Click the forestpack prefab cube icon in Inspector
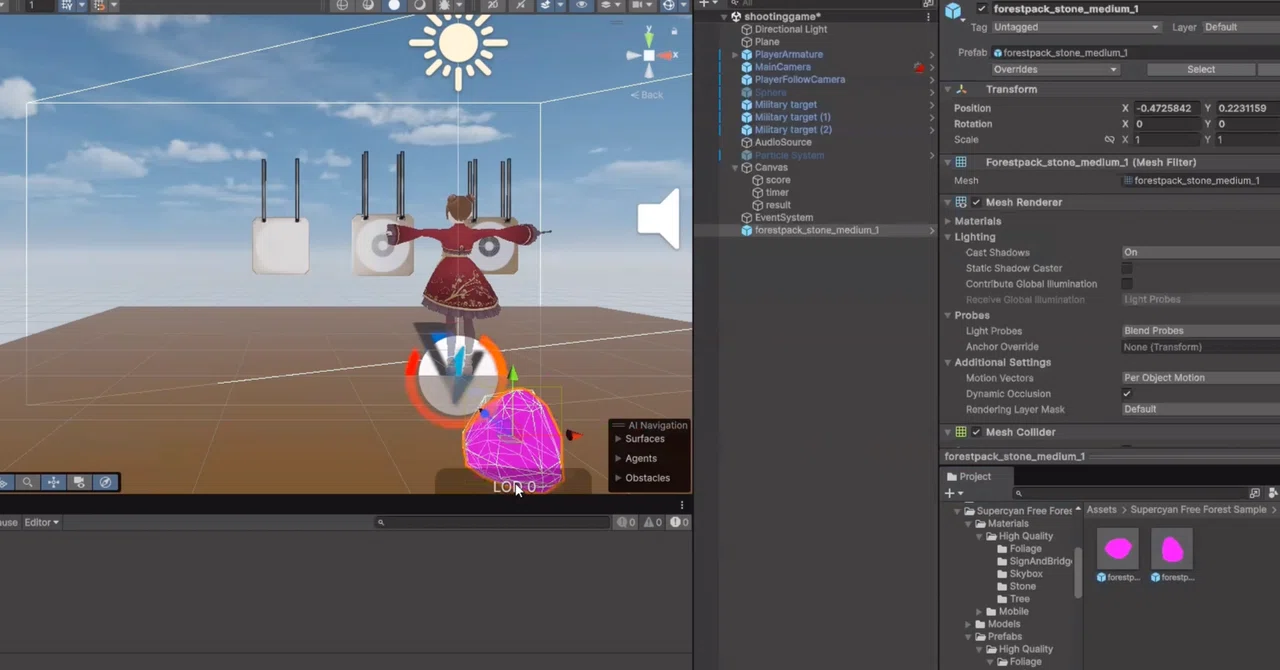Viewport: 1280px width, 670px height. [x=953, y=10]
